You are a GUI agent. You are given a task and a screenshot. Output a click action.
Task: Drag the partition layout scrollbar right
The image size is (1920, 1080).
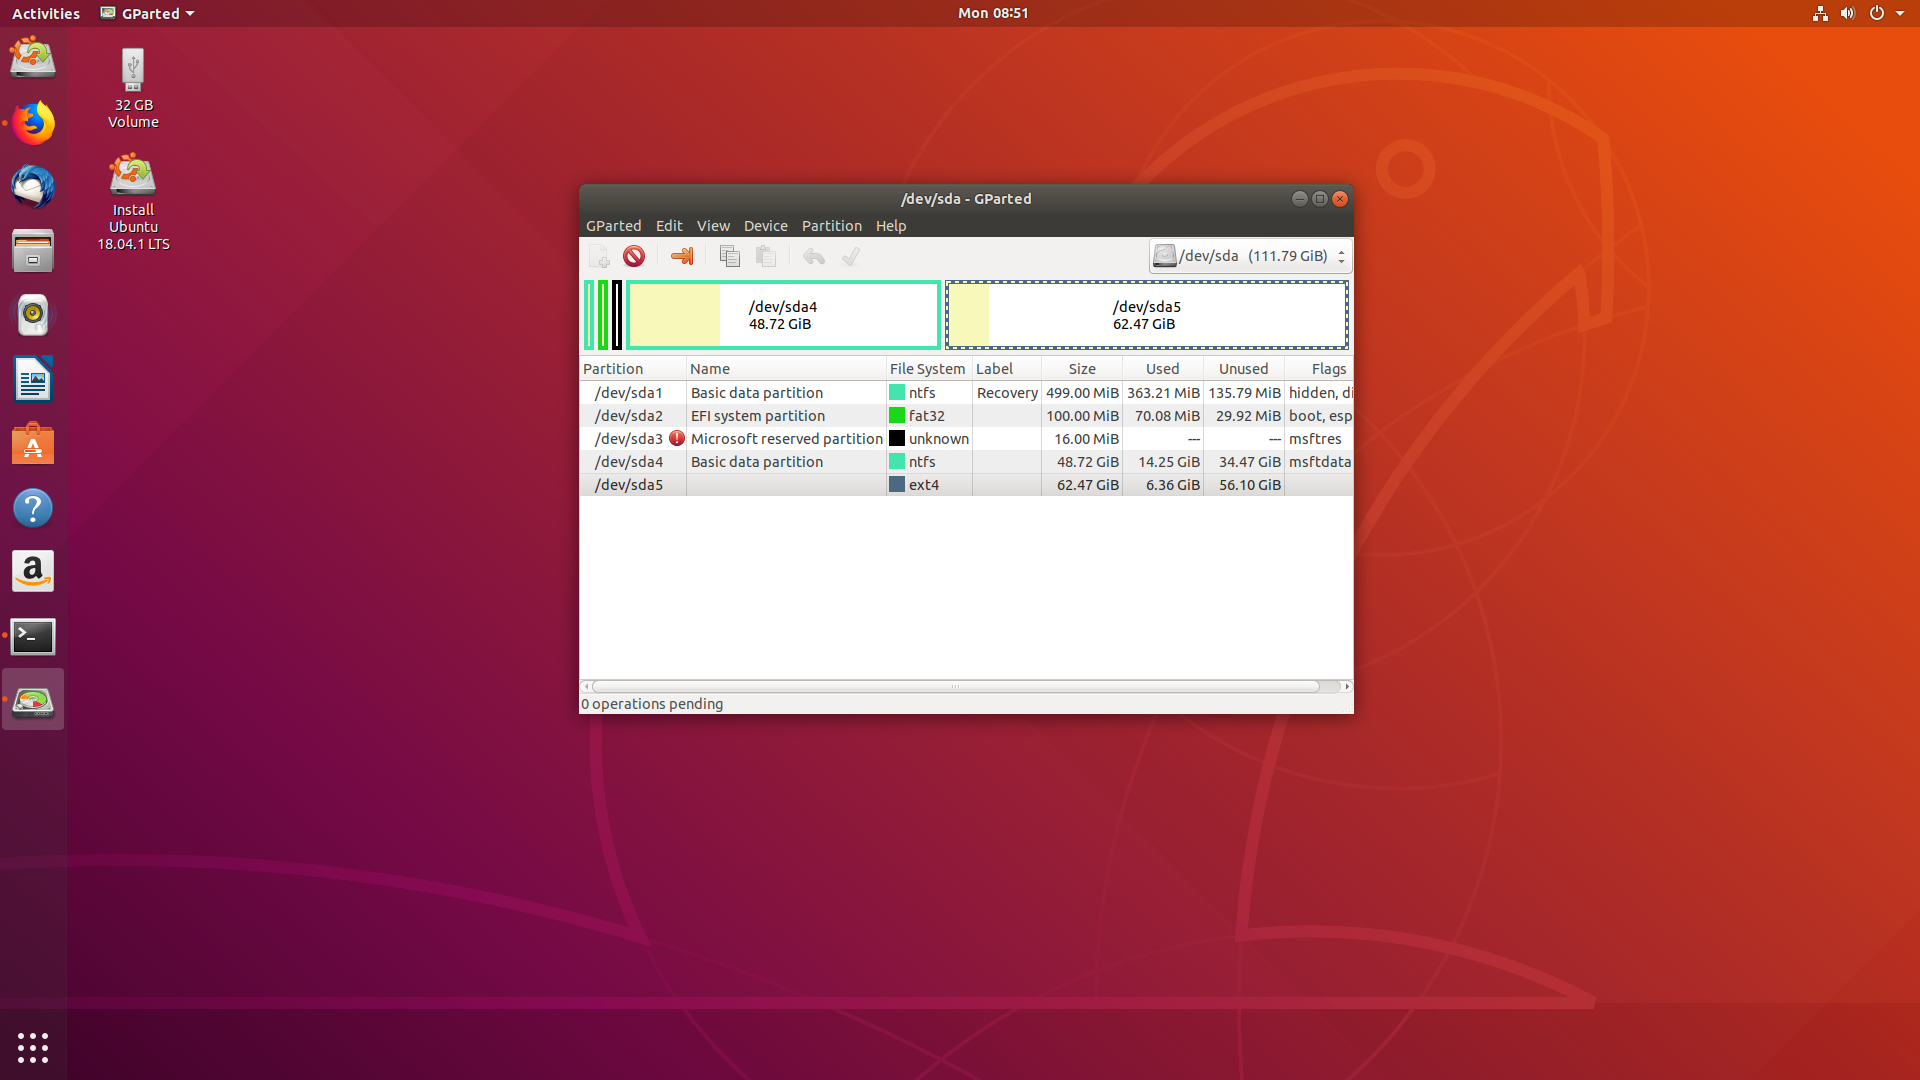[1346, 686]
